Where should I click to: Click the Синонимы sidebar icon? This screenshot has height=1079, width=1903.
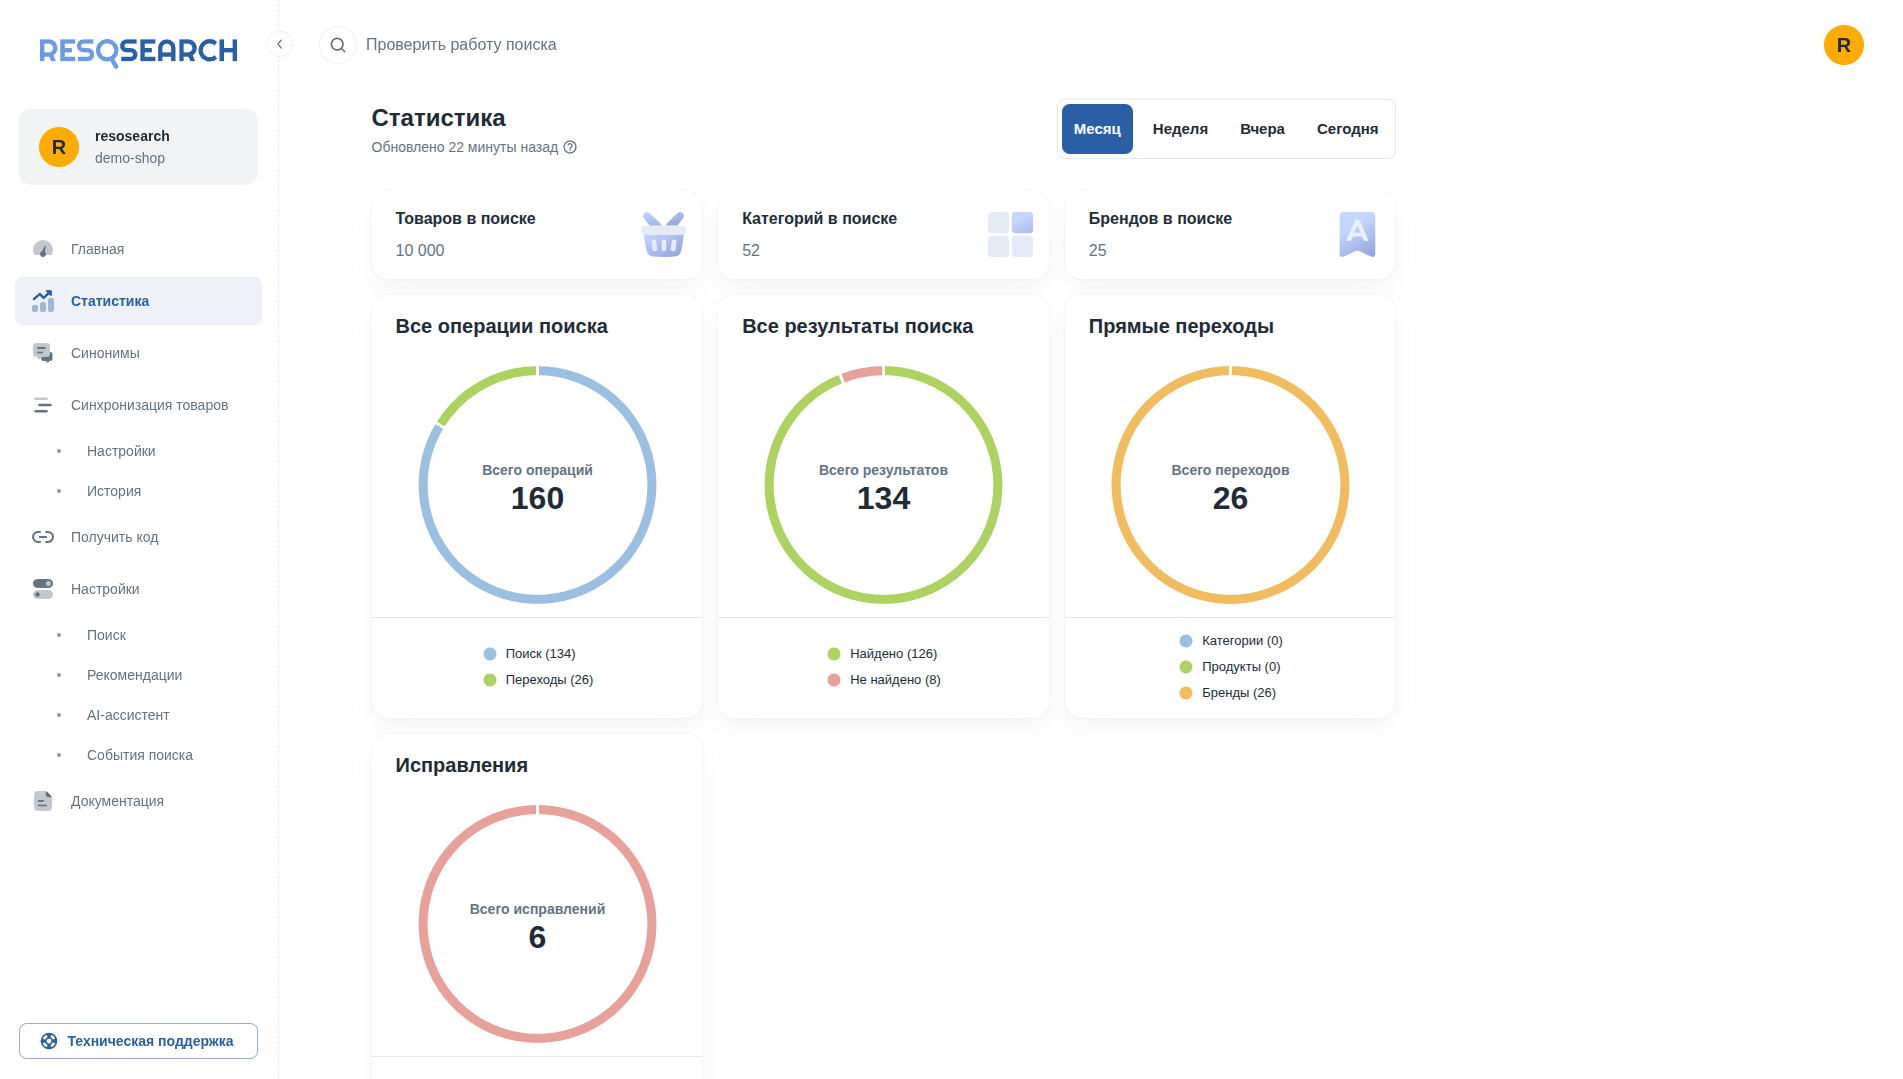(43, 353)
